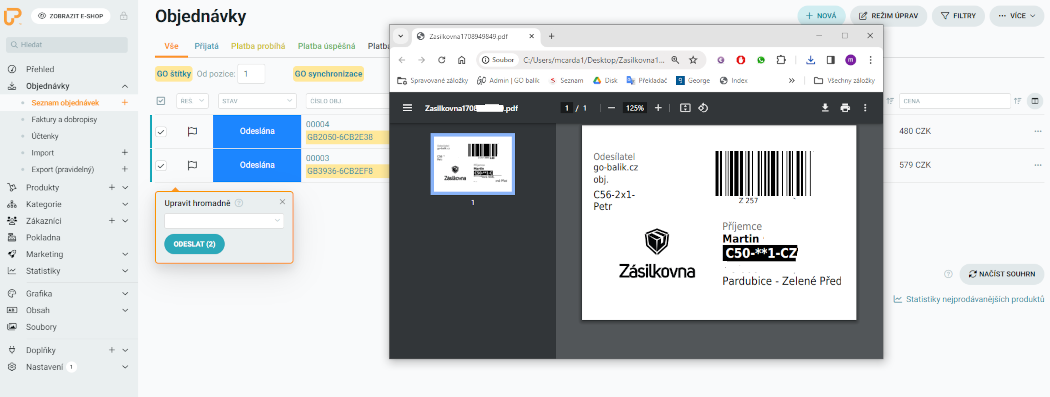Toggle the select-all orders header checkbox

pyautogui.click(x=160, y=100)
